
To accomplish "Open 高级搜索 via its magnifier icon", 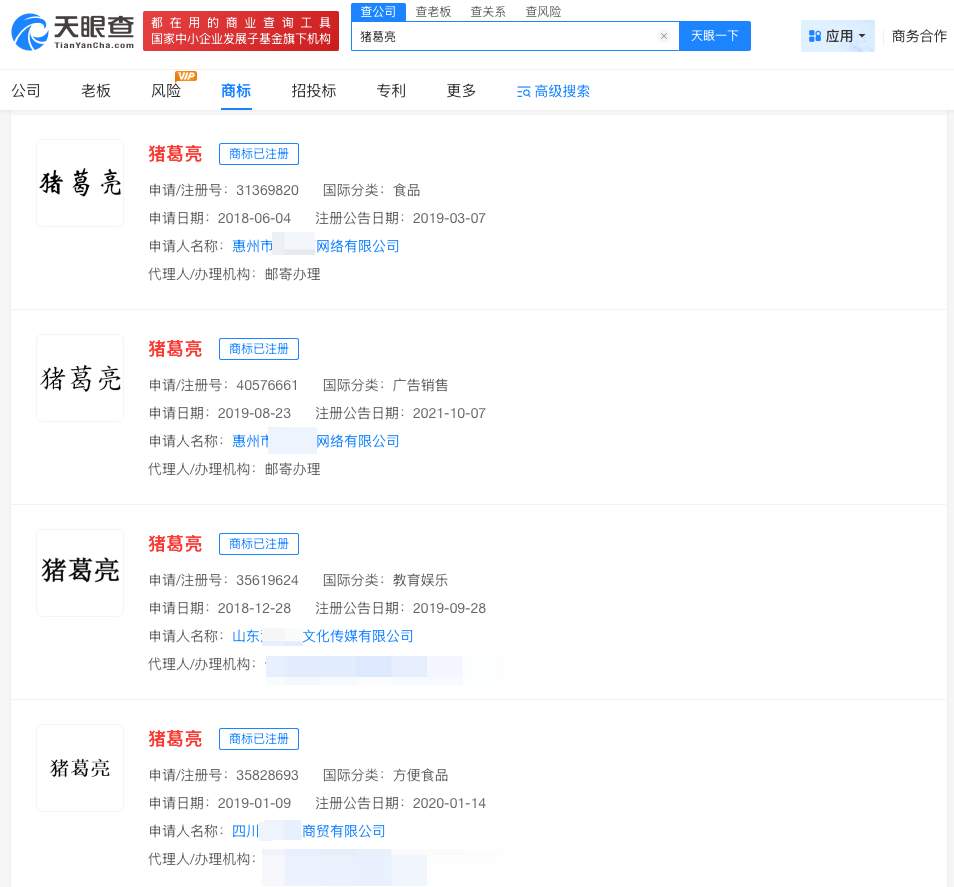I will point(522,90).
